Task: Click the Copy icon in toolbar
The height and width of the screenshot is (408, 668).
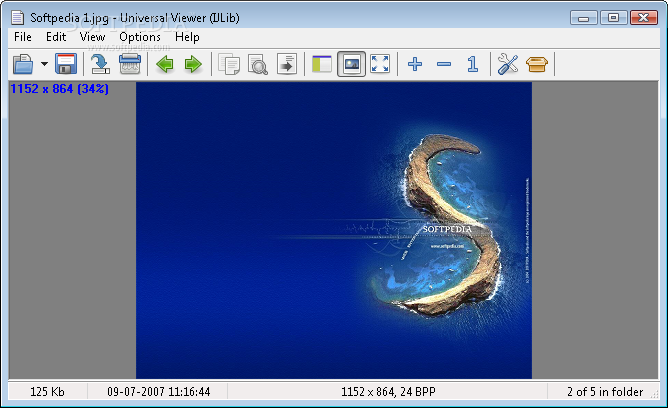Action: pos(229,64)
